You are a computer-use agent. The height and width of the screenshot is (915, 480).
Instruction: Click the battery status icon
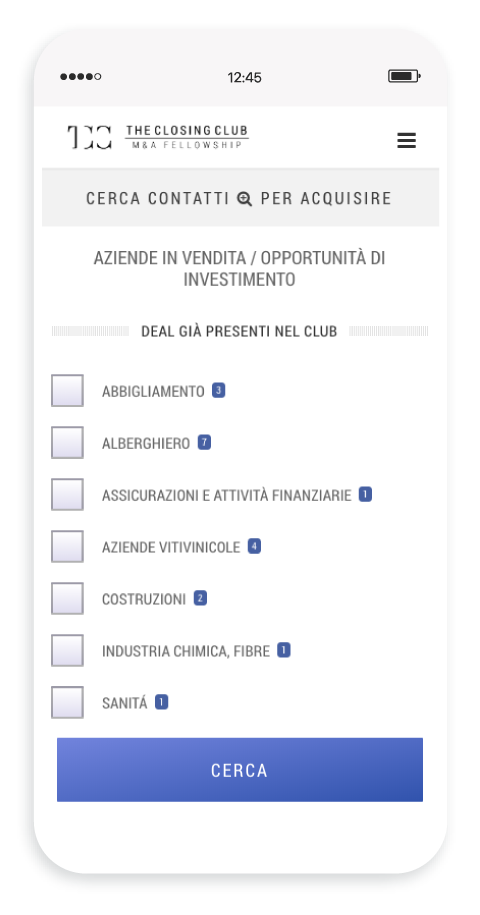(x=404, y=76)
